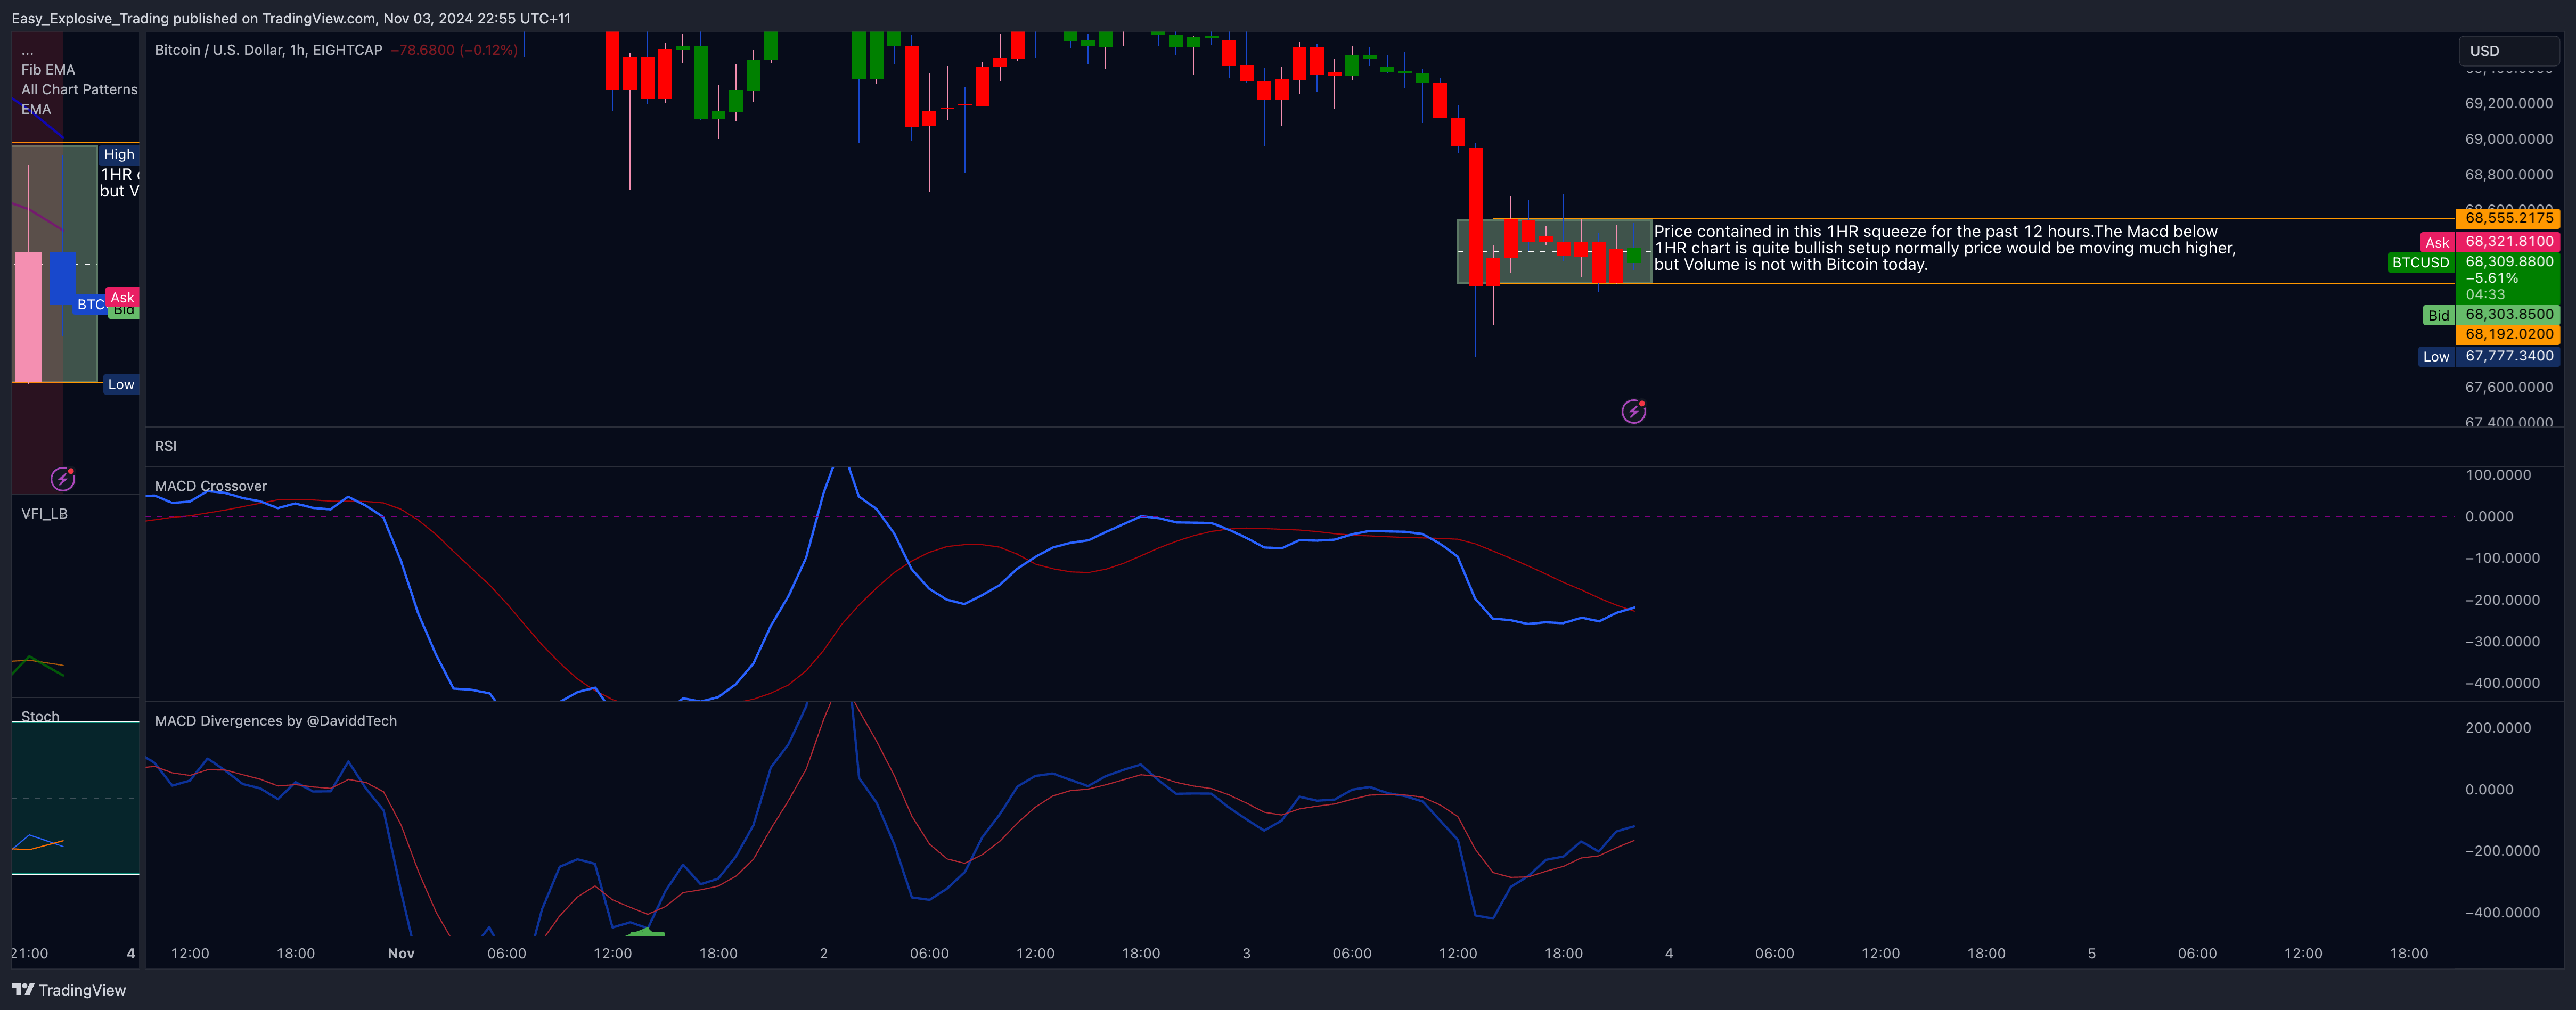Click the orange 68,192.0200 price label
The height and width of the screenshot is (1010, 2576).
2508,335
